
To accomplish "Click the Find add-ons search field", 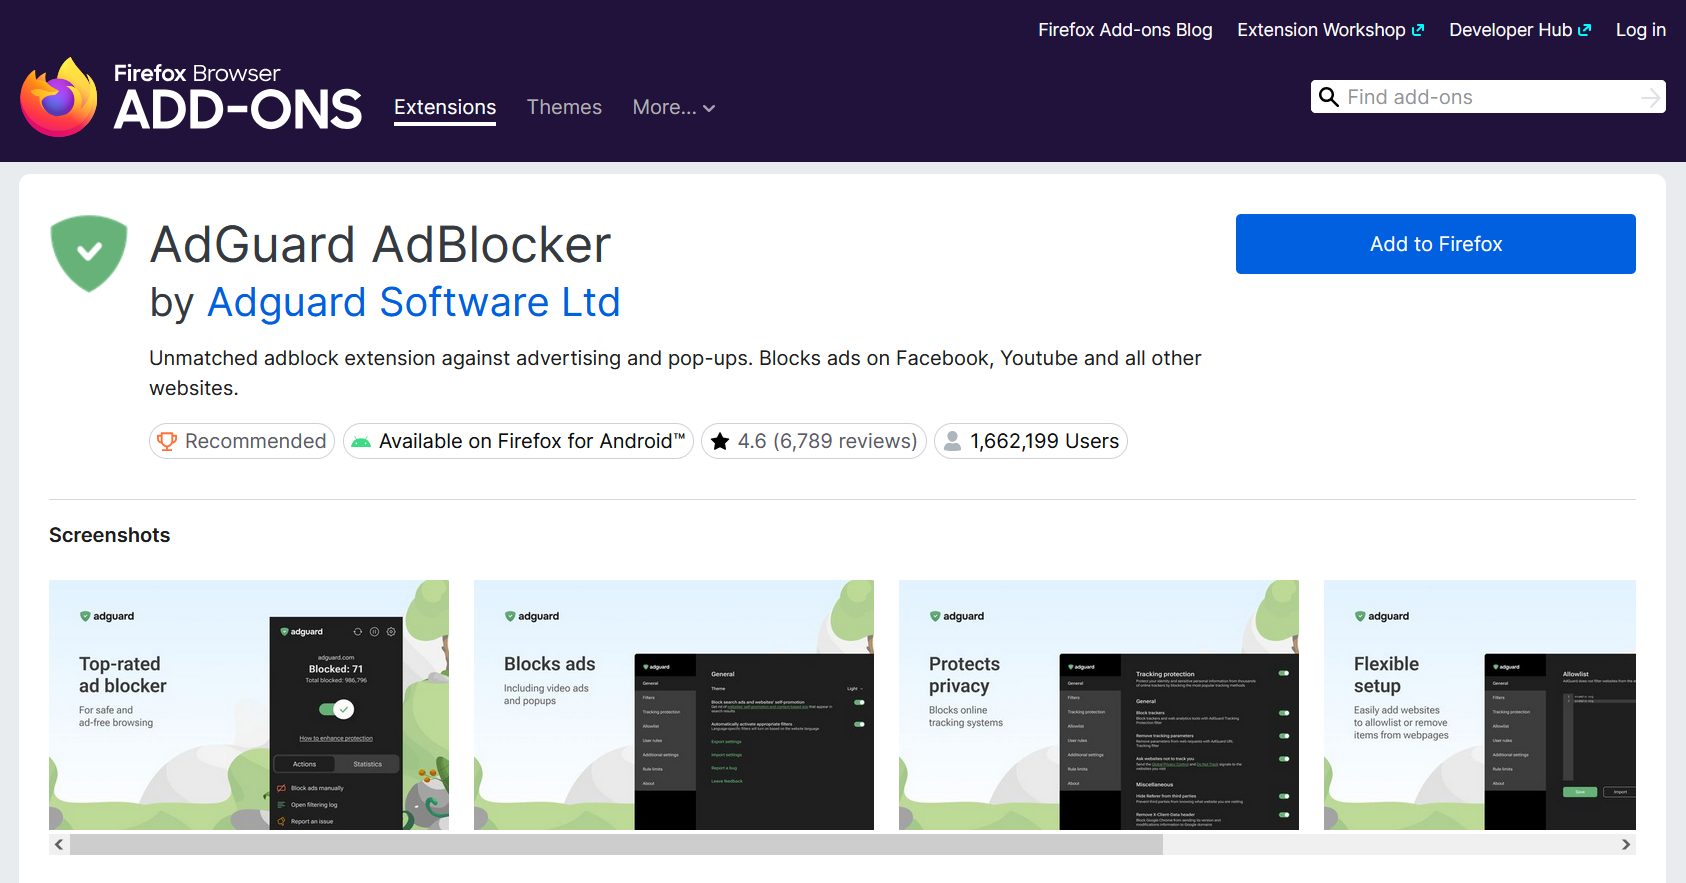I will pyautogui.click(x=1488, y=97).
